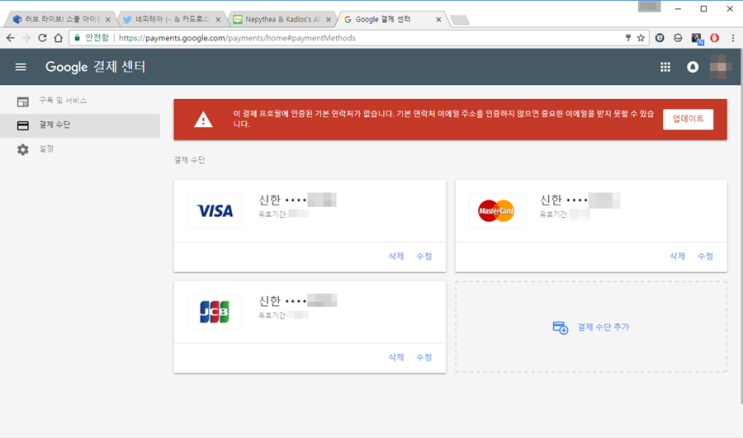Open 설정 in the sidebar
Image resolution: width=743 pixels, height=438 pixels.
[80, 149]
